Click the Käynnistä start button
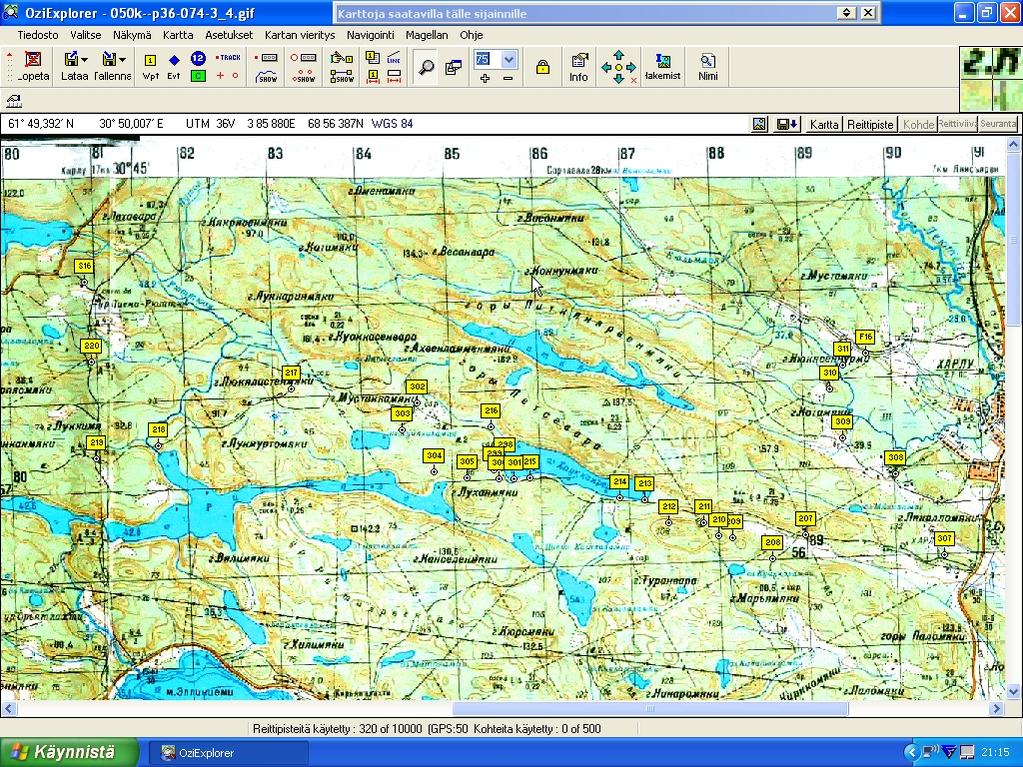 [x=64, y=752]
